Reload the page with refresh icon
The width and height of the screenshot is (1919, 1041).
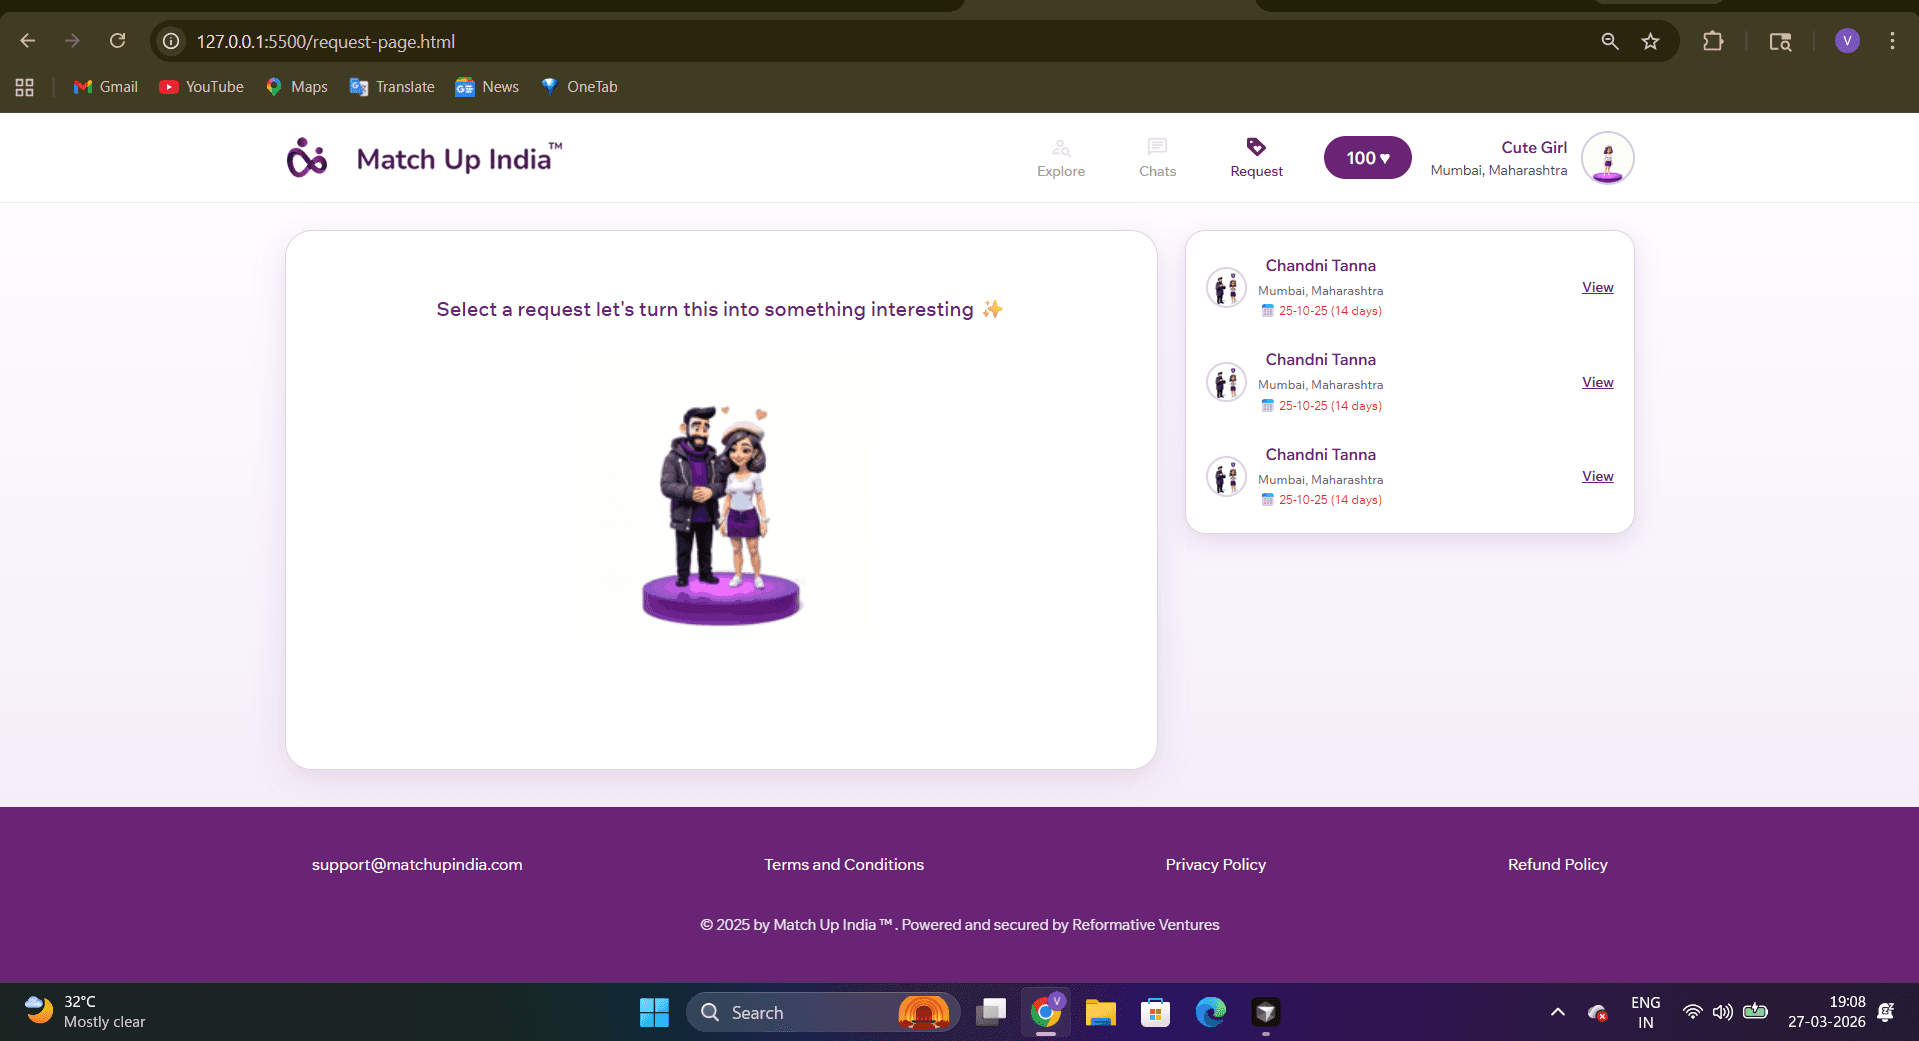(117, 41)
